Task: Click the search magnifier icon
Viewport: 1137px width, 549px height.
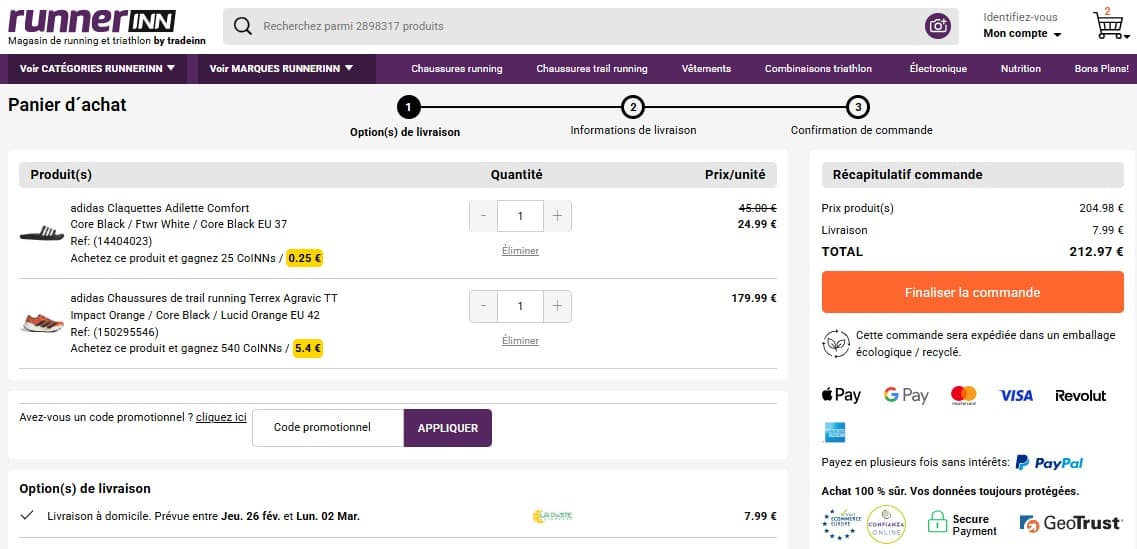Action: click(242, 26)
